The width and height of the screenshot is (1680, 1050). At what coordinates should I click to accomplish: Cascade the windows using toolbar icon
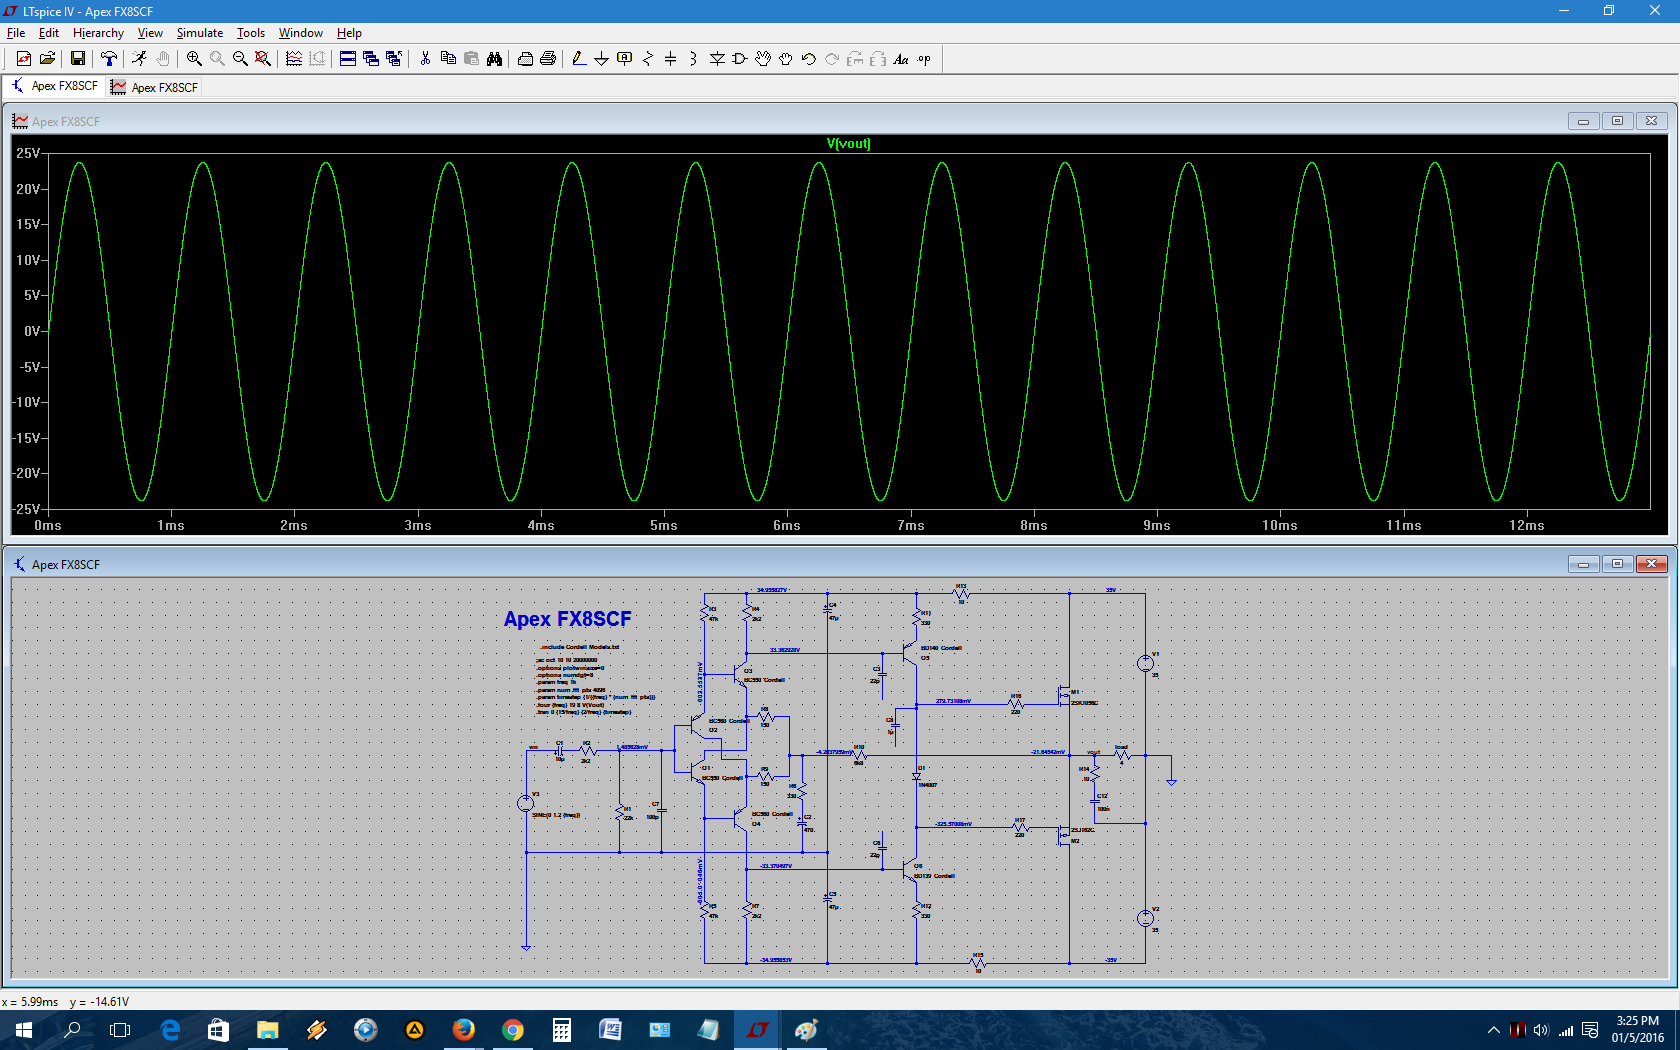[371, 59]
